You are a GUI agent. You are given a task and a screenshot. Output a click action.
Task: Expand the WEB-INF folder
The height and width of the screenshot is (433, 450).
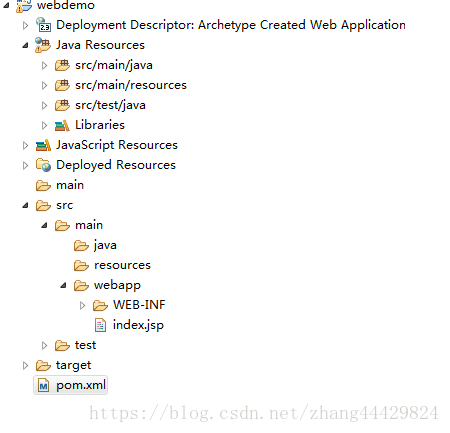coord(82,305)
